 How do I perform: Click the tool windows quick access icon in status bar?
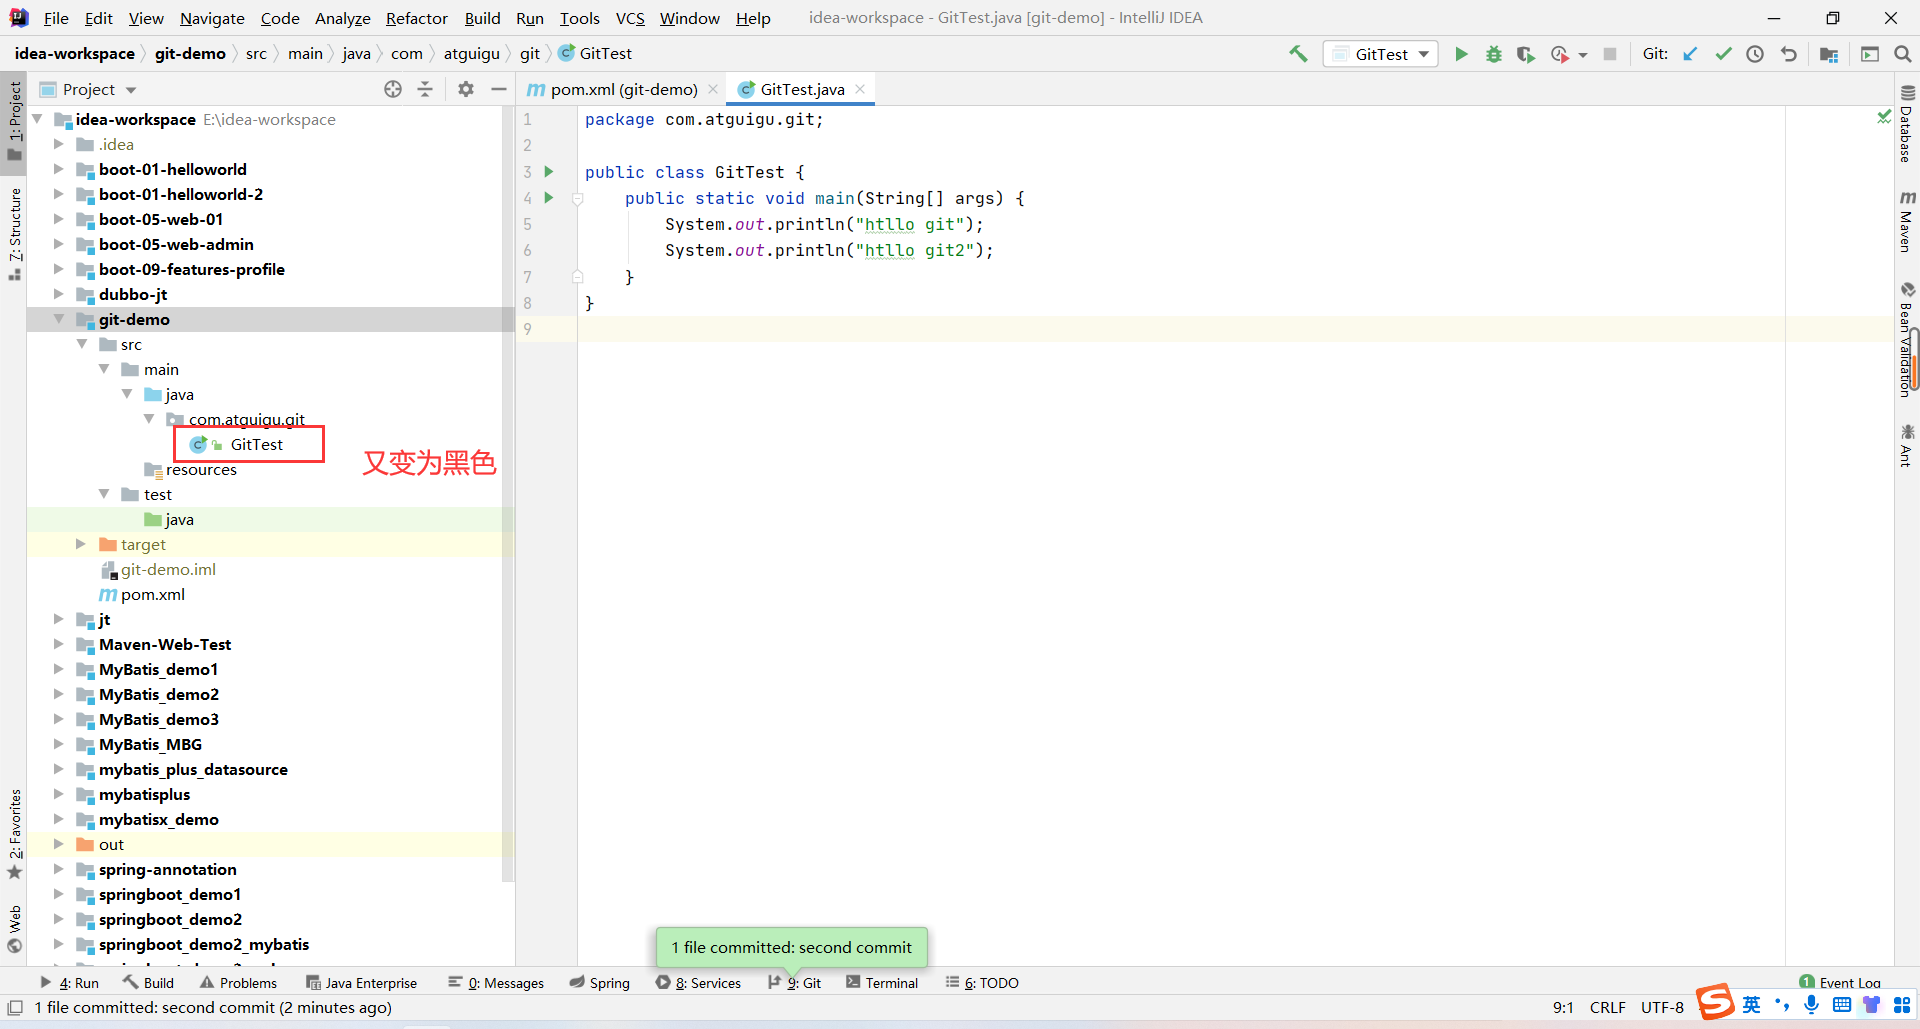click(x=15, y=1007)
